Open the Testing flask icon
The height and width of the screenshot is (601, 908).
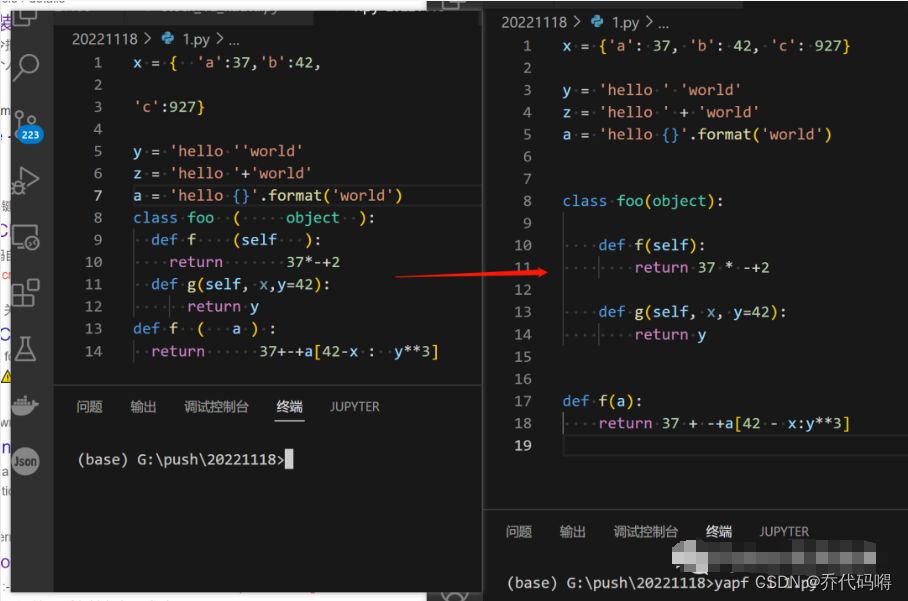click(26, 349)
